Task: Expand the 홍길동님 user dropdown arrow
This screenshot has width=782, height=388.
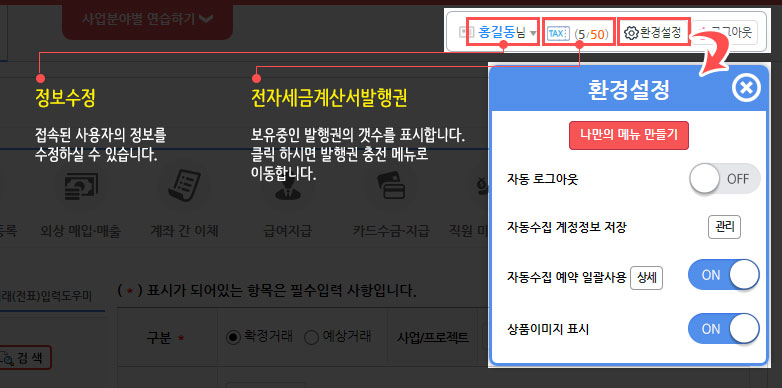Action: pos(533,34)
